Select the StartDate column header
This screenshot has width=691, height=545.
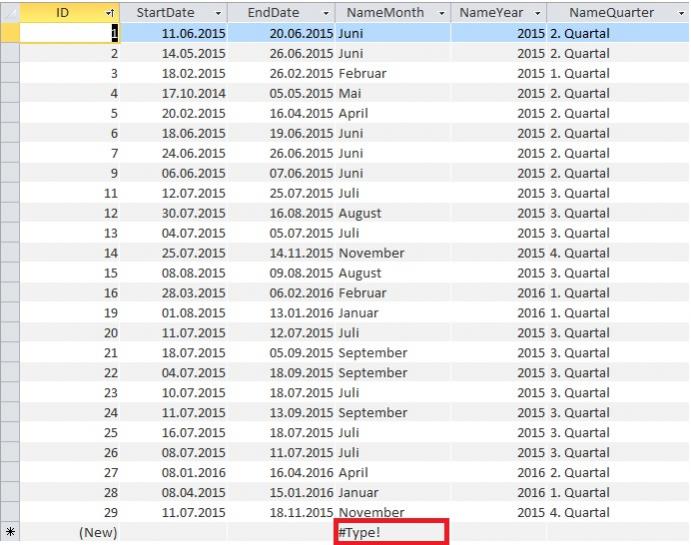pyautogui.click(x=174, y=13)
